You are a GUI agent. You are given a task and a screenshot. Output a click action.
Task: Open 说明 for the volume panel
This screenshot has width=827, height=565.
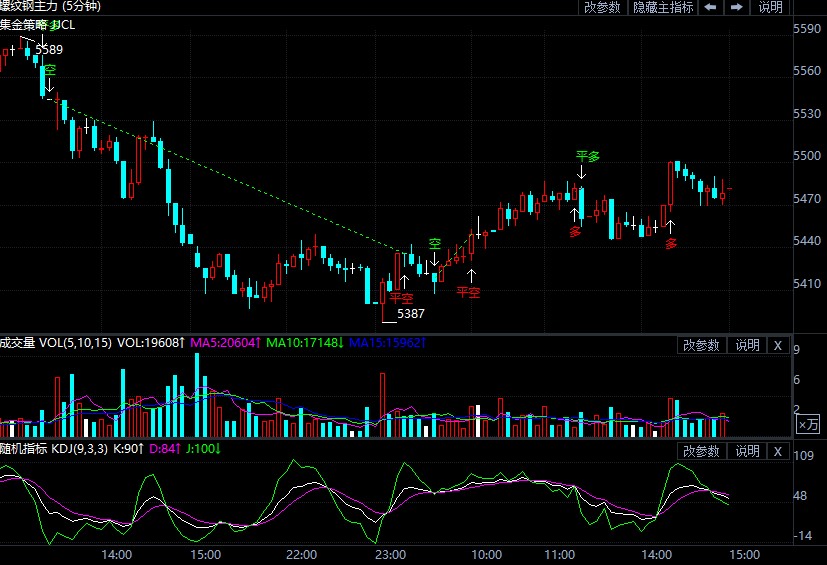point(747,345)
